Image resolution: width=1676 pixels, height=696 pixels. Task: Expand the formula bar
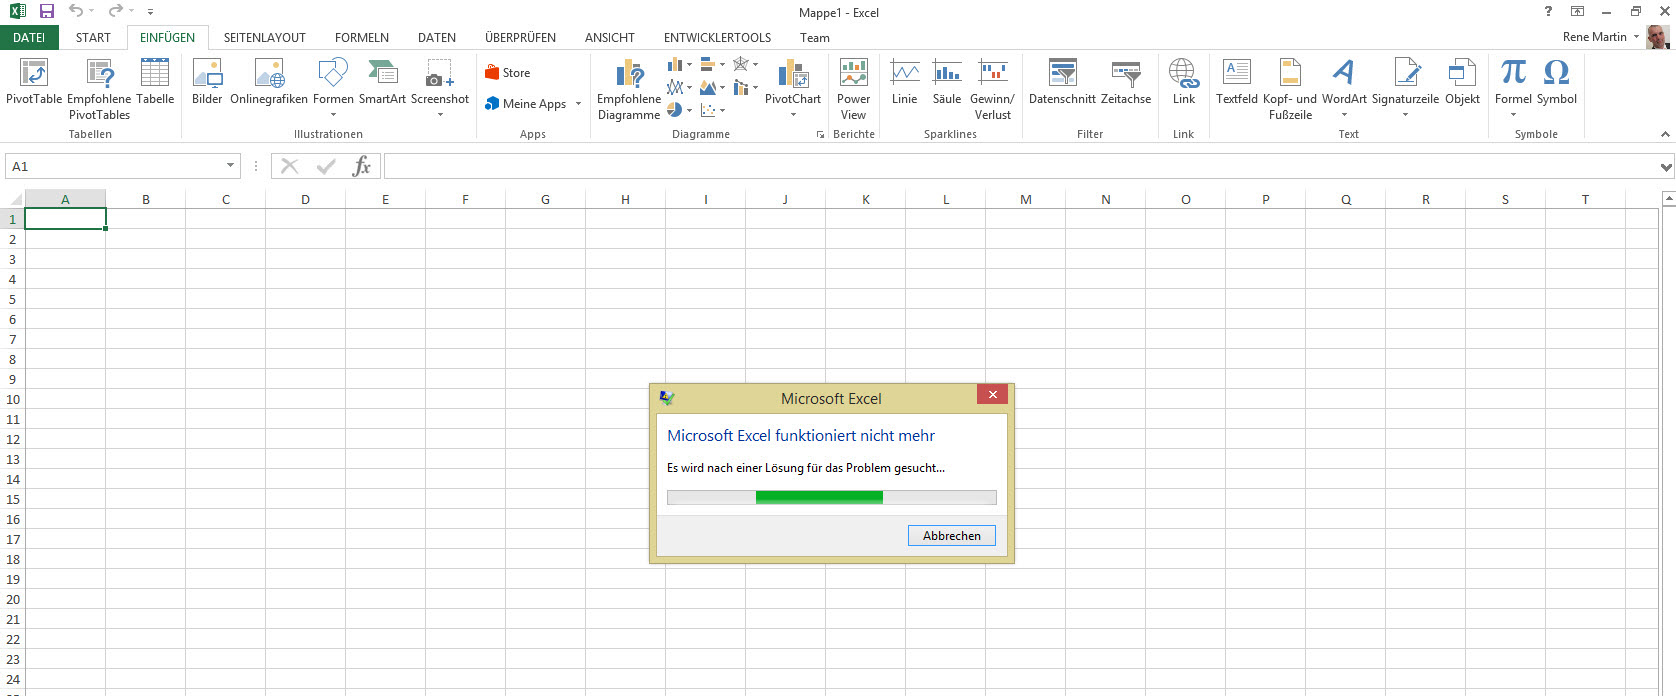[1666, 167]
